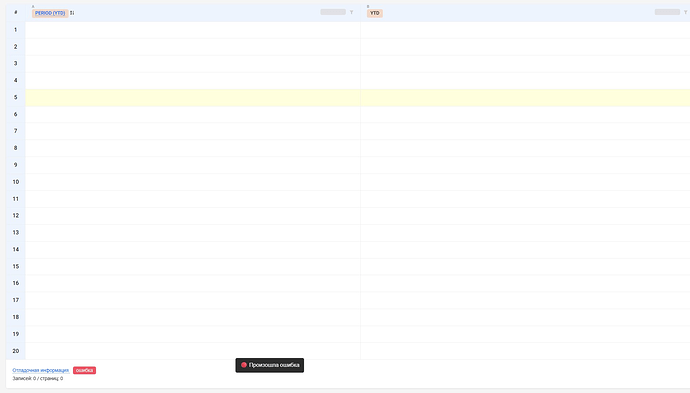Click the filter input of YTD column

coord(668,12)
